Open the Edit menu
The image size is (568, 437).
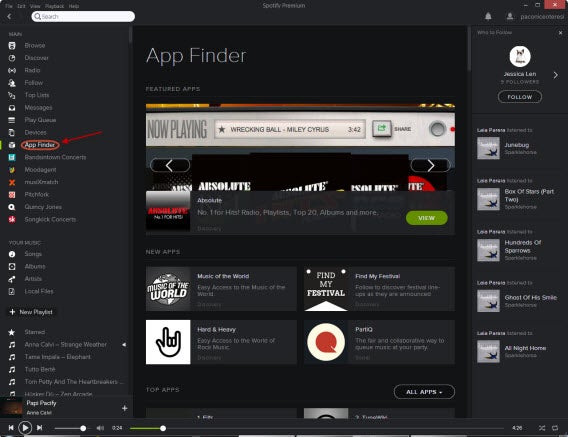click(21, 6)
